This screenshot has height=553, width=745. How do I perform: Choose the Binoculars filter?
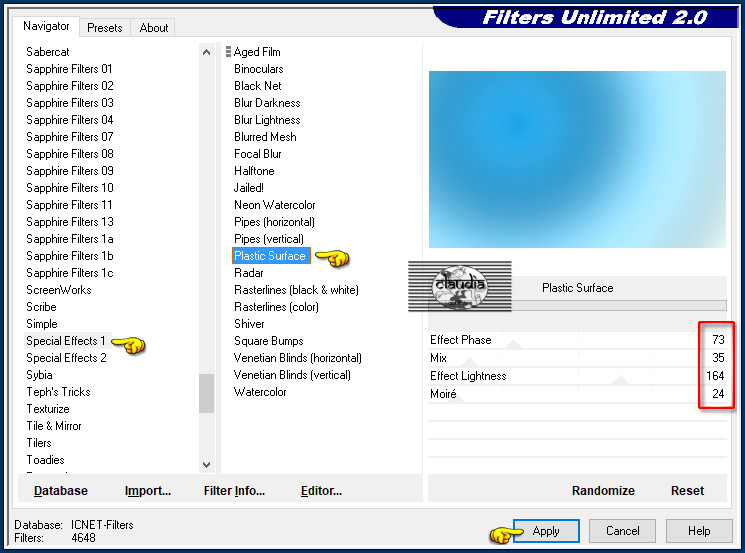(x=258, y=69)
